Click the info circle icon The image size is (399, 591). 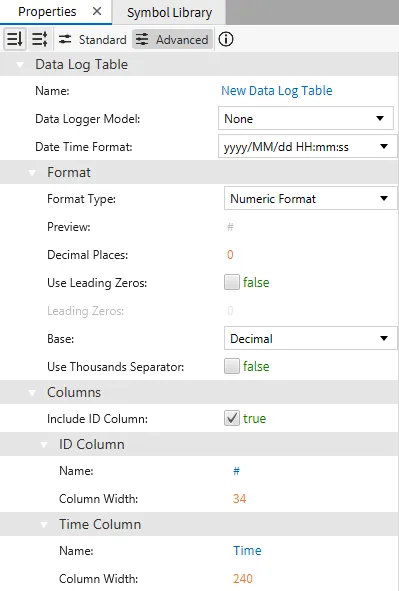point(226,39)
